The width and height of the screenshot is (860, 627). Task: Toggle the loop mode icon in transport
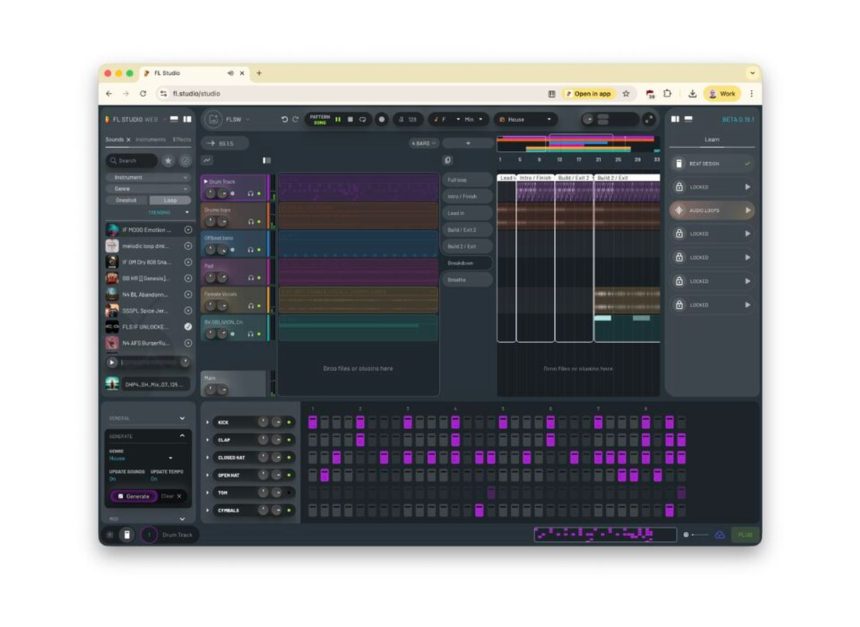(x=363, y=119)
